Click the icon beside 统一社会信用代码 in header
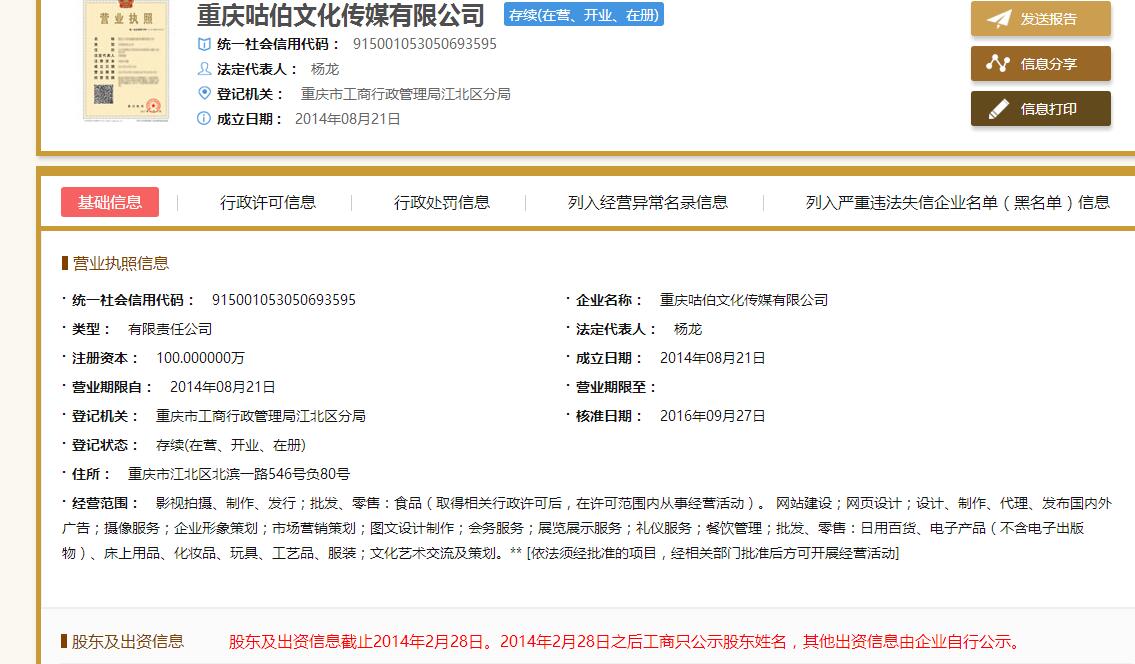The height and width of the screenshot is (664, 1135). click(204, 44)
